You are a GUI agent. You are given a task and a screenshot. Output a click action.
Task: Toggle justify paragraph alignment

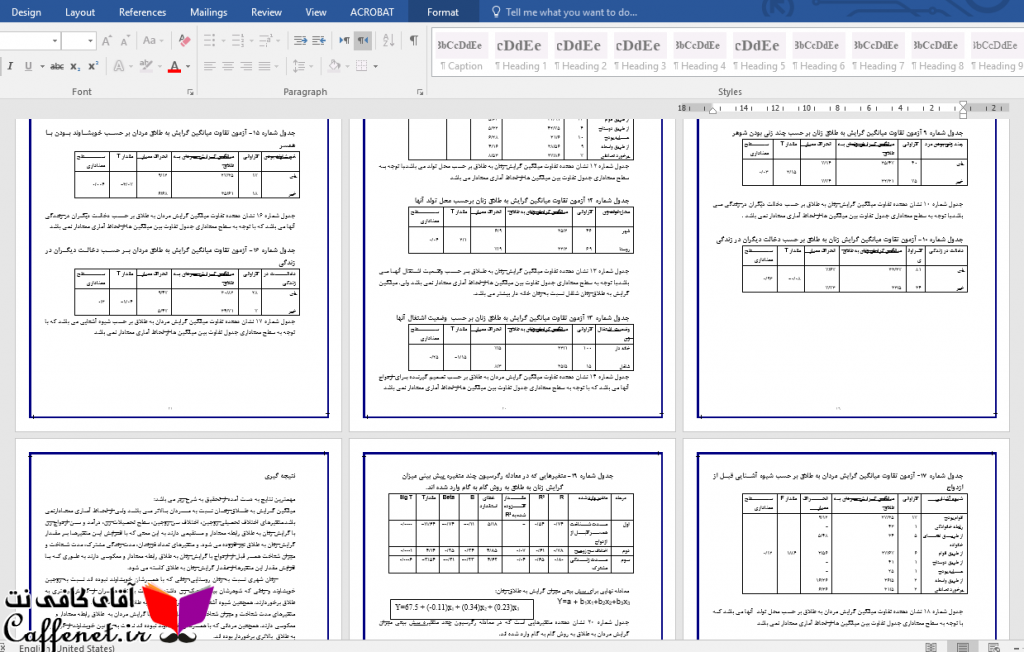(264, 66)
